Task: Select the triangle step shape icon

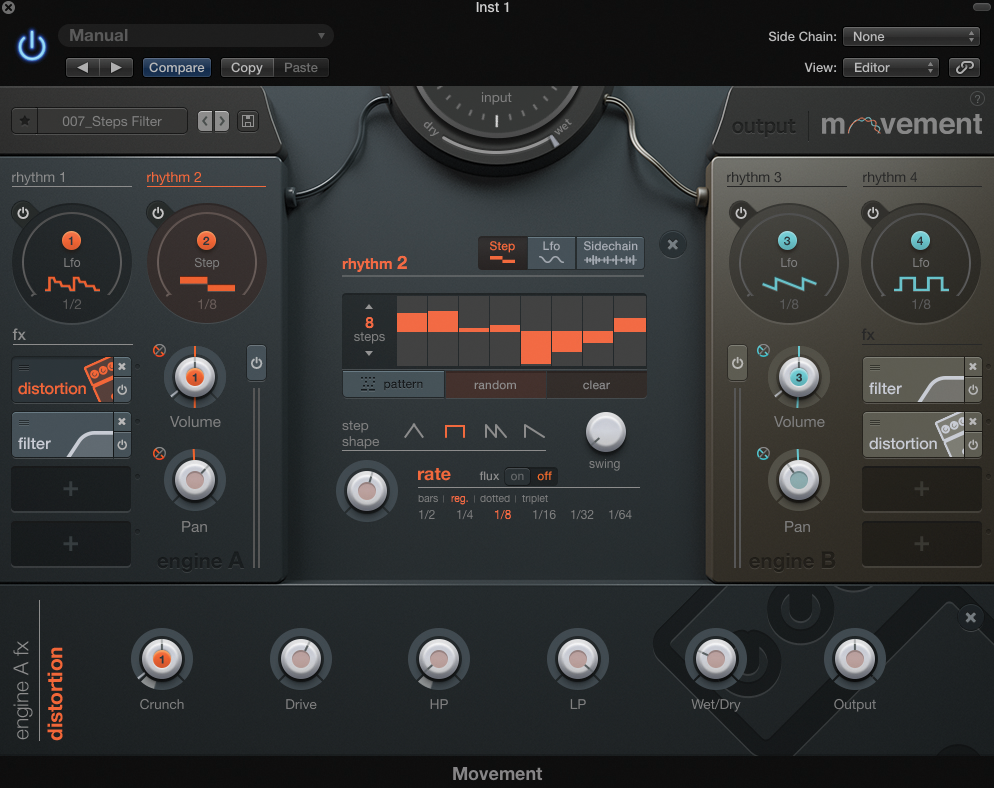Action: (x=414, y=432)
